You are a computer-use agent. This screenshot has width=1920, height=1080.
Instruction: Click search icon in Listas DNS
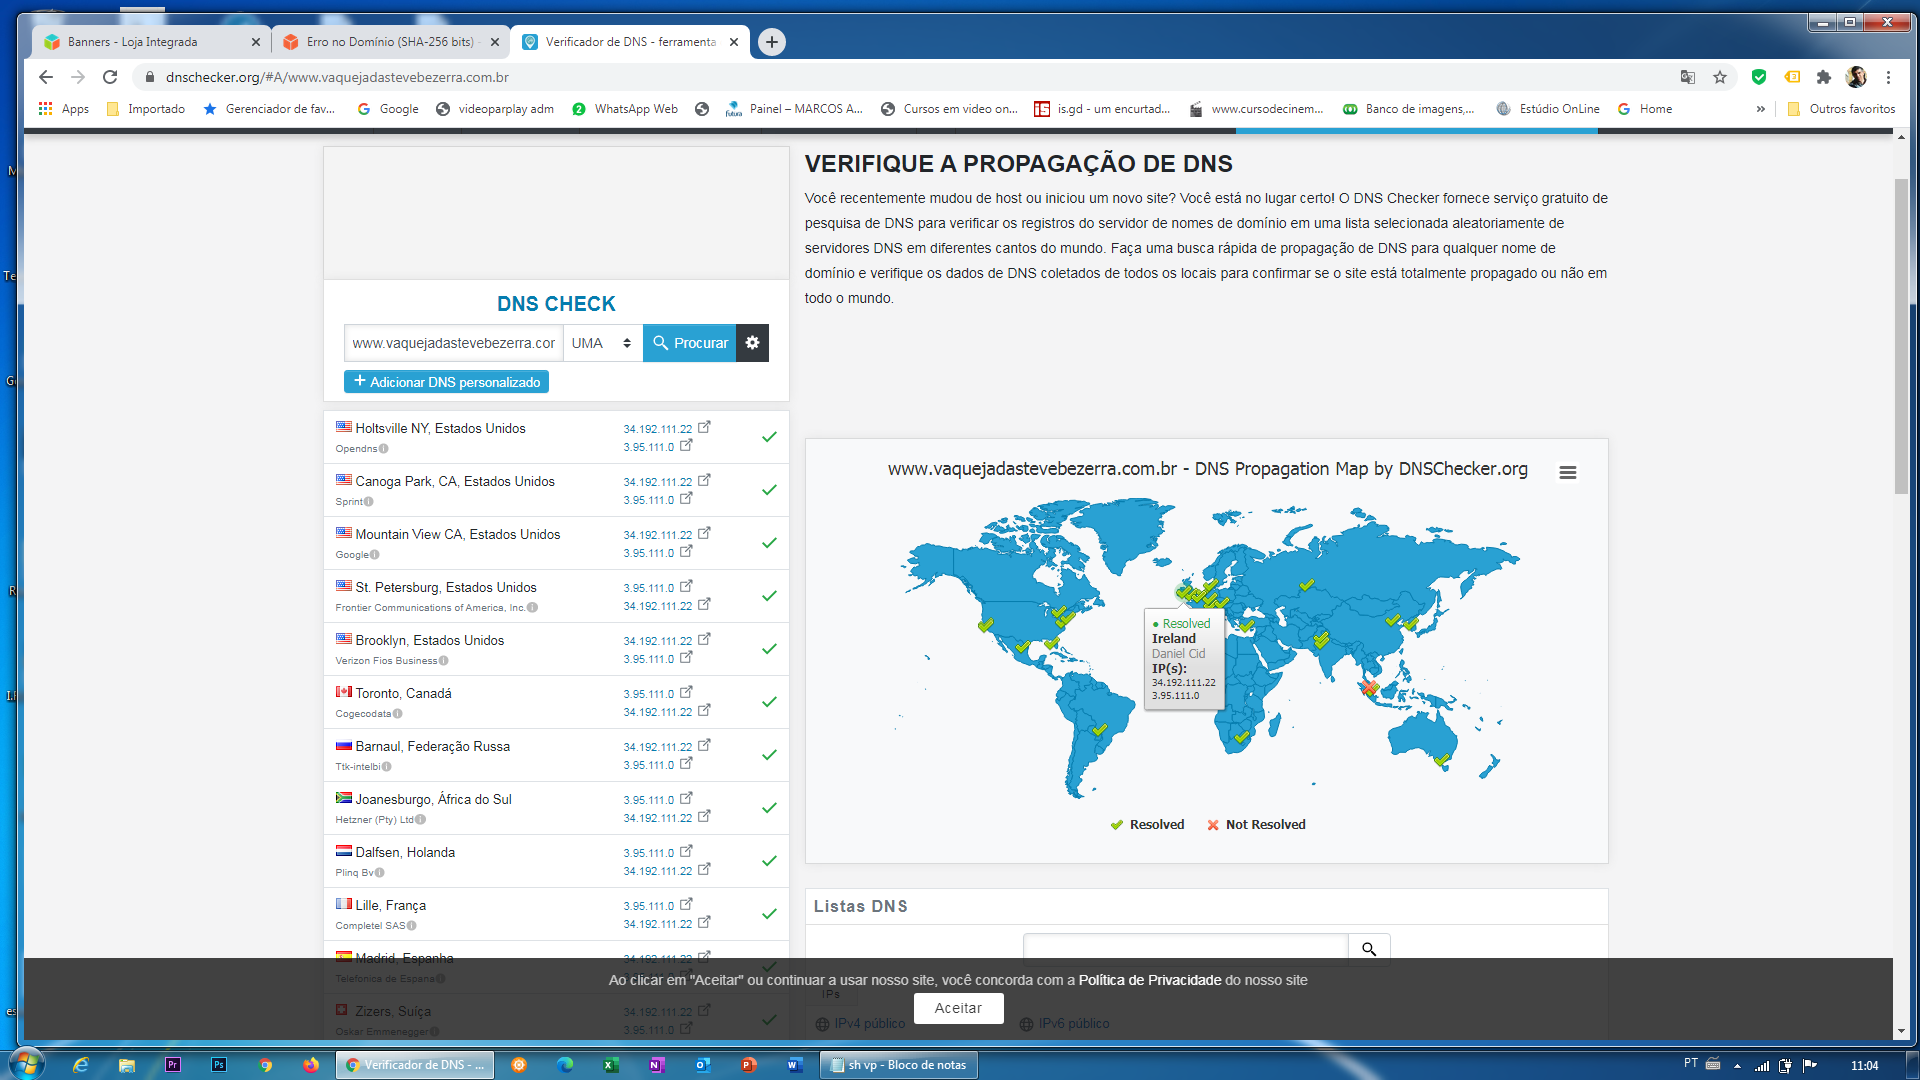coord(1368,948)
